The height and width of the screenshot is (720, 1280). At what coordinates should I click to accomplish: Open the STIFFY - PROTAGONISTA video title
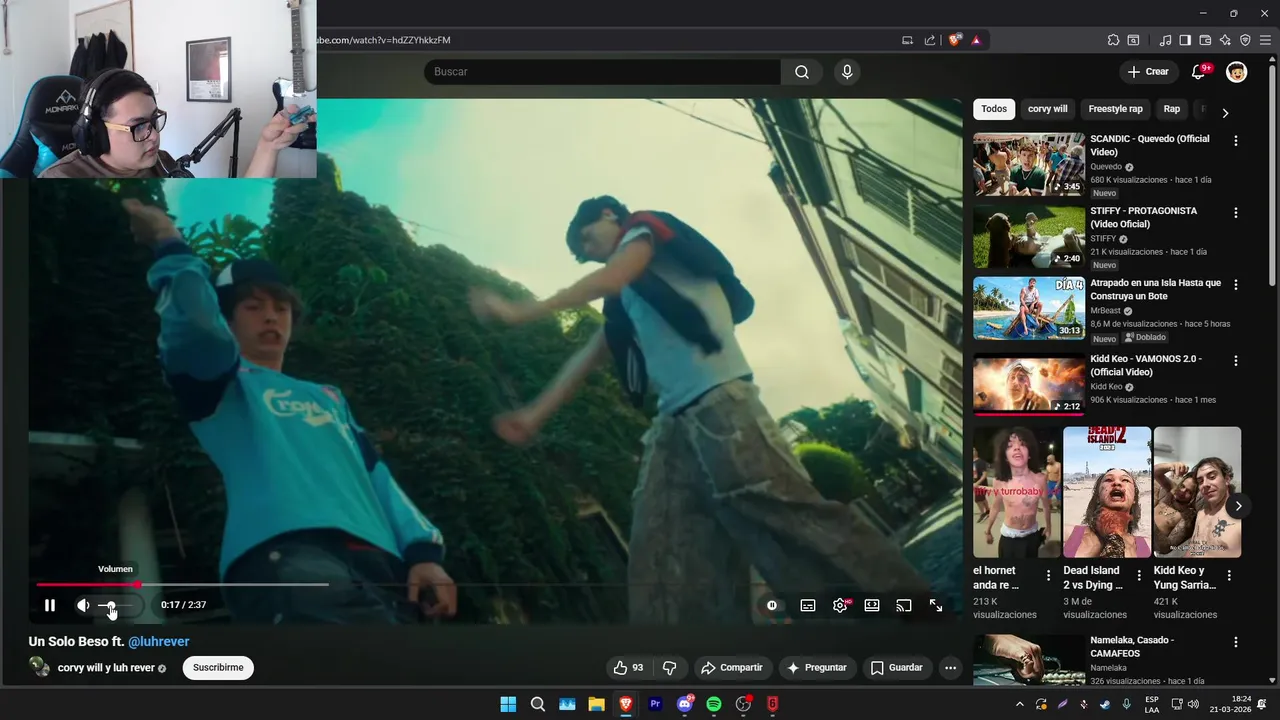click(x=1143, y=217)
